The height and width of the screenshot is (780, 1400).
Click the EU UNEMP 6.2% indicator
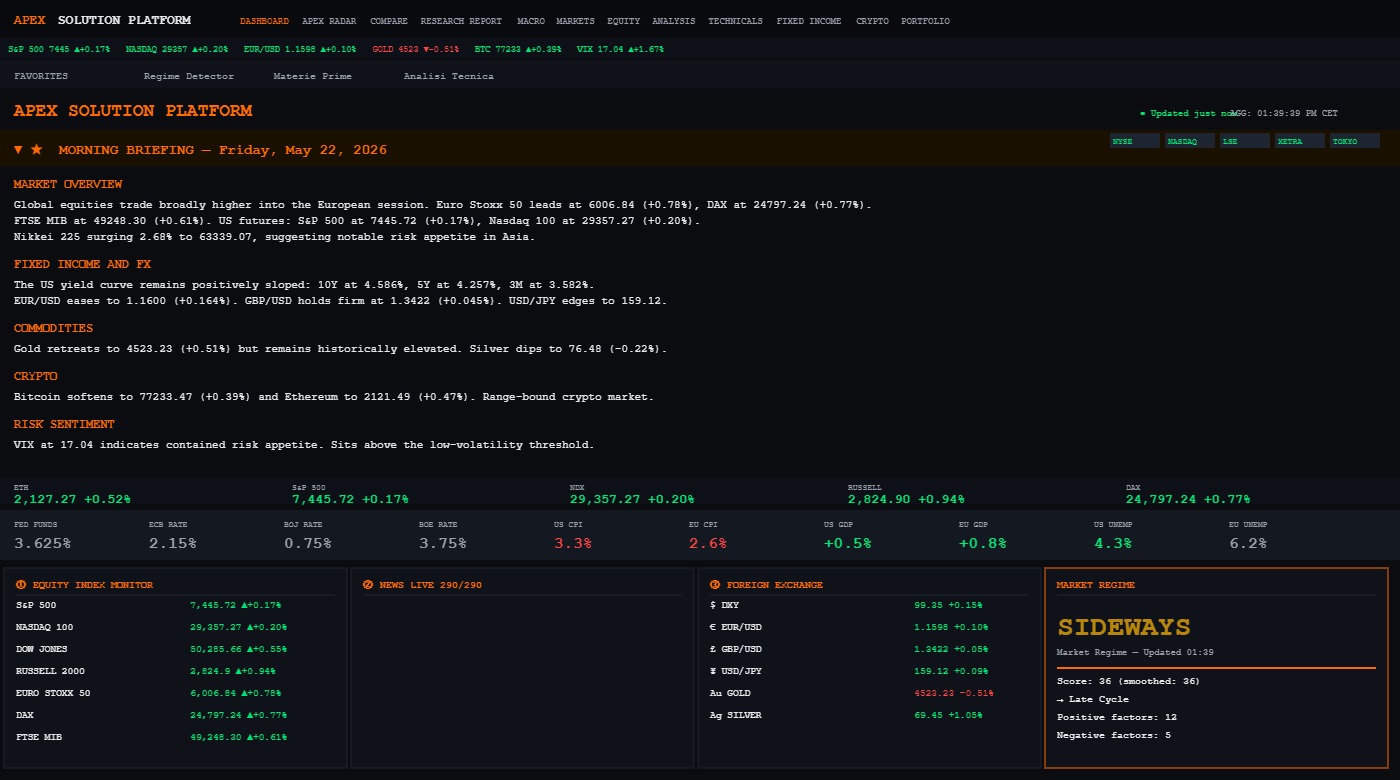[x=1248, y=537]
